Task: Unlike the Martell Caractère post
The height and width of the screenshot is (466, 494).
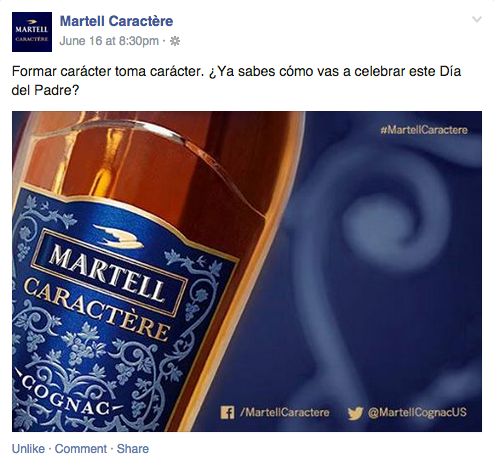Action: (x=28, y=449)
